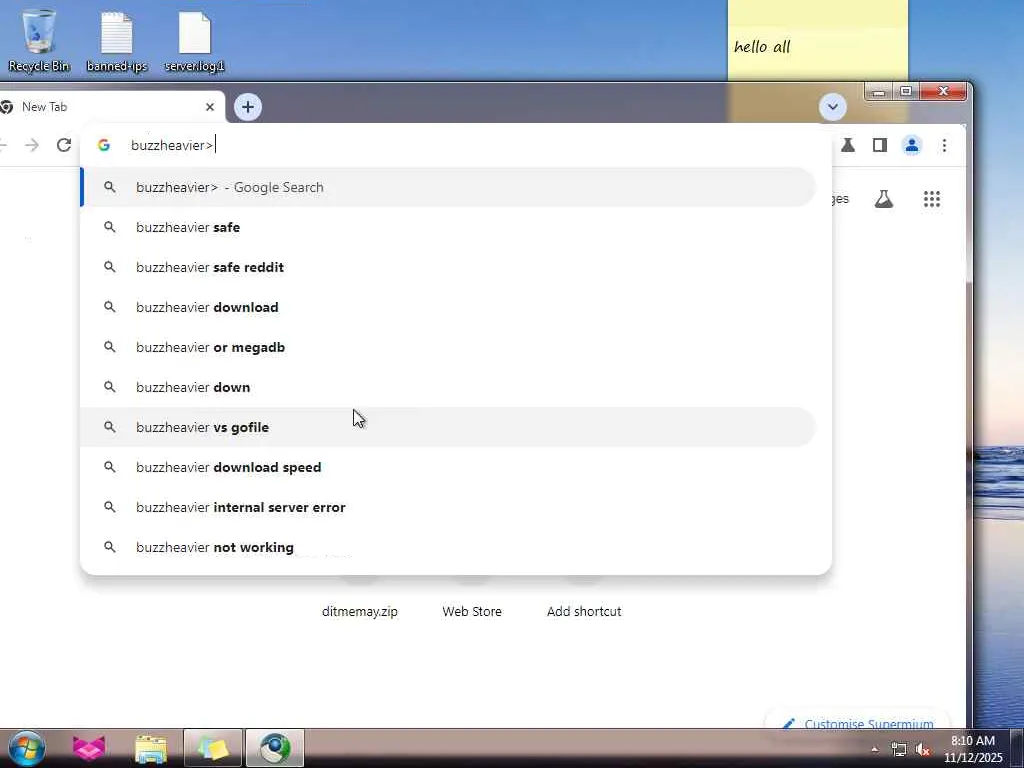
Task: Choose 'buzzheavier download speed' suggestion
Action: point(449,468)
